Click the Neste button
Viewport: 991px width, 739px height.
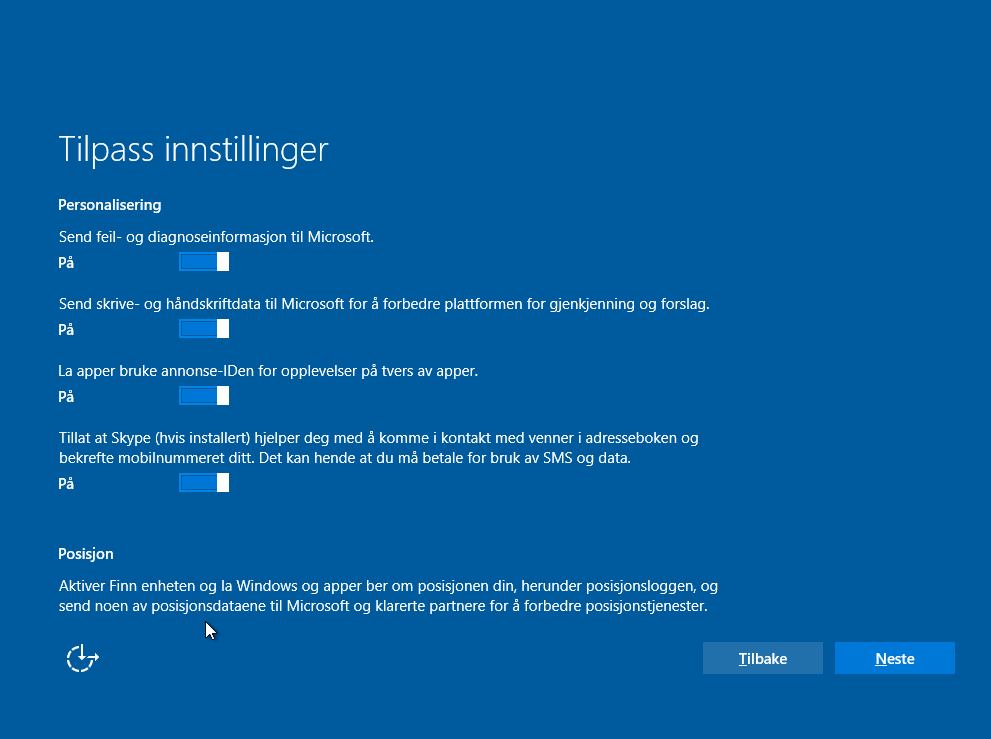click(894, 658)
